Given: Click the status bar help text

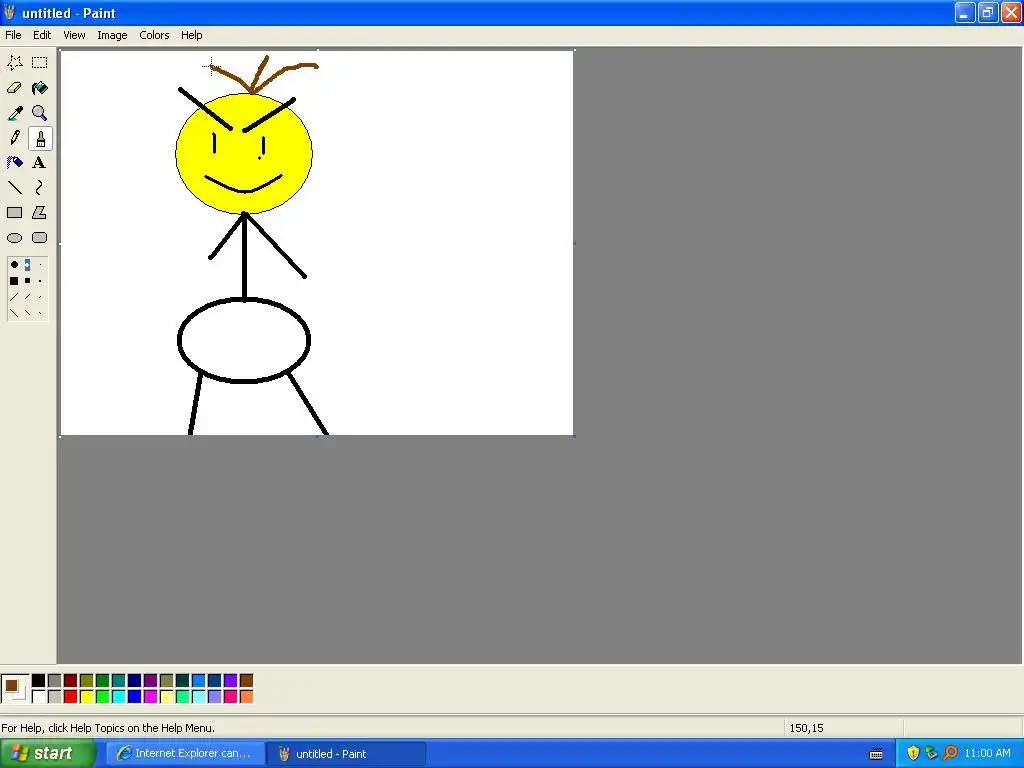Looking at the screenshot, I should coord(108,728).
